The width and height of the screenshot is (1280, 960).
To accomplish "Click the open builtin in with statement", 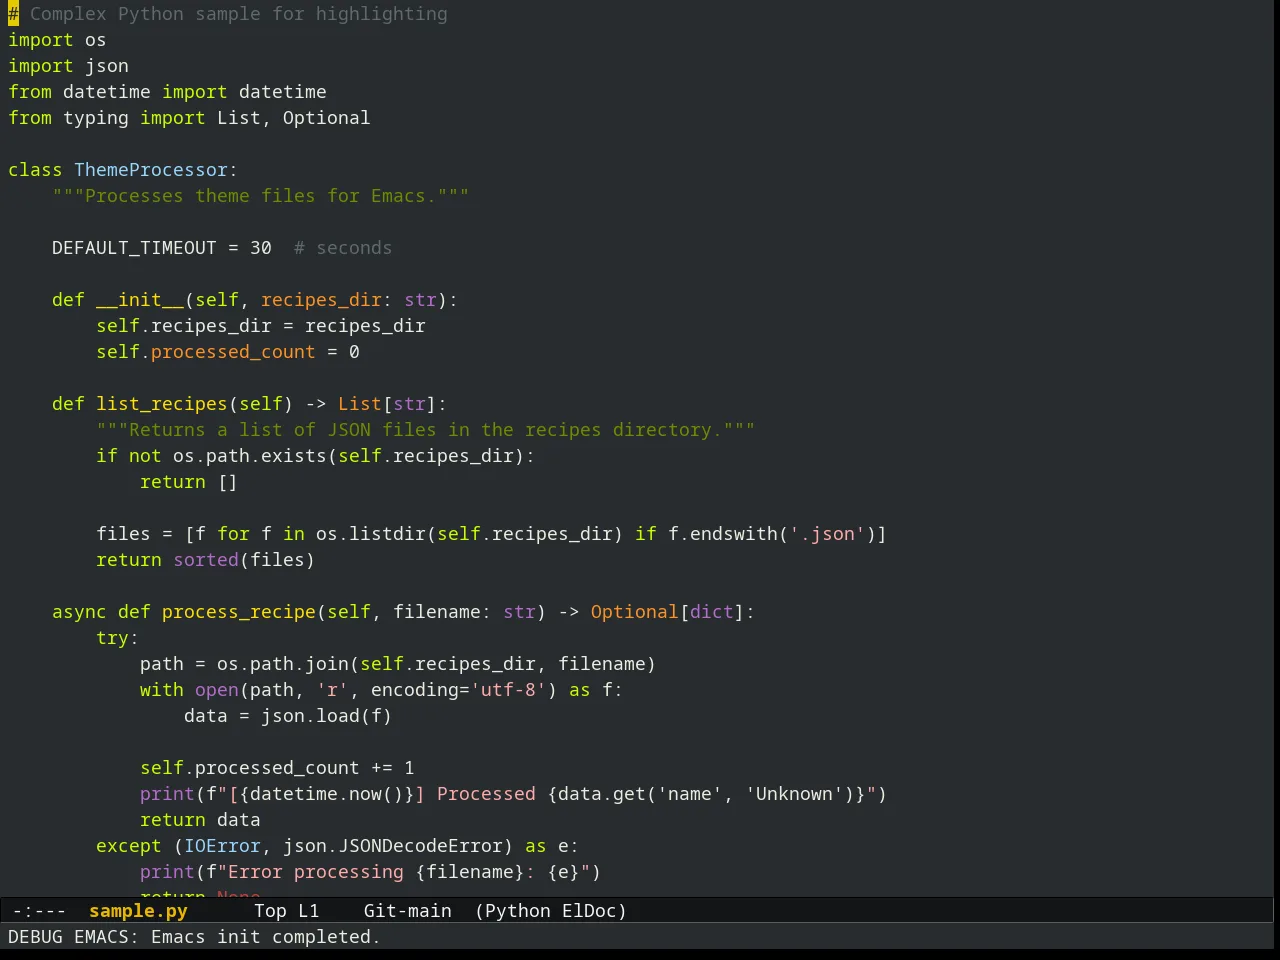I will [x=216, y=690].
